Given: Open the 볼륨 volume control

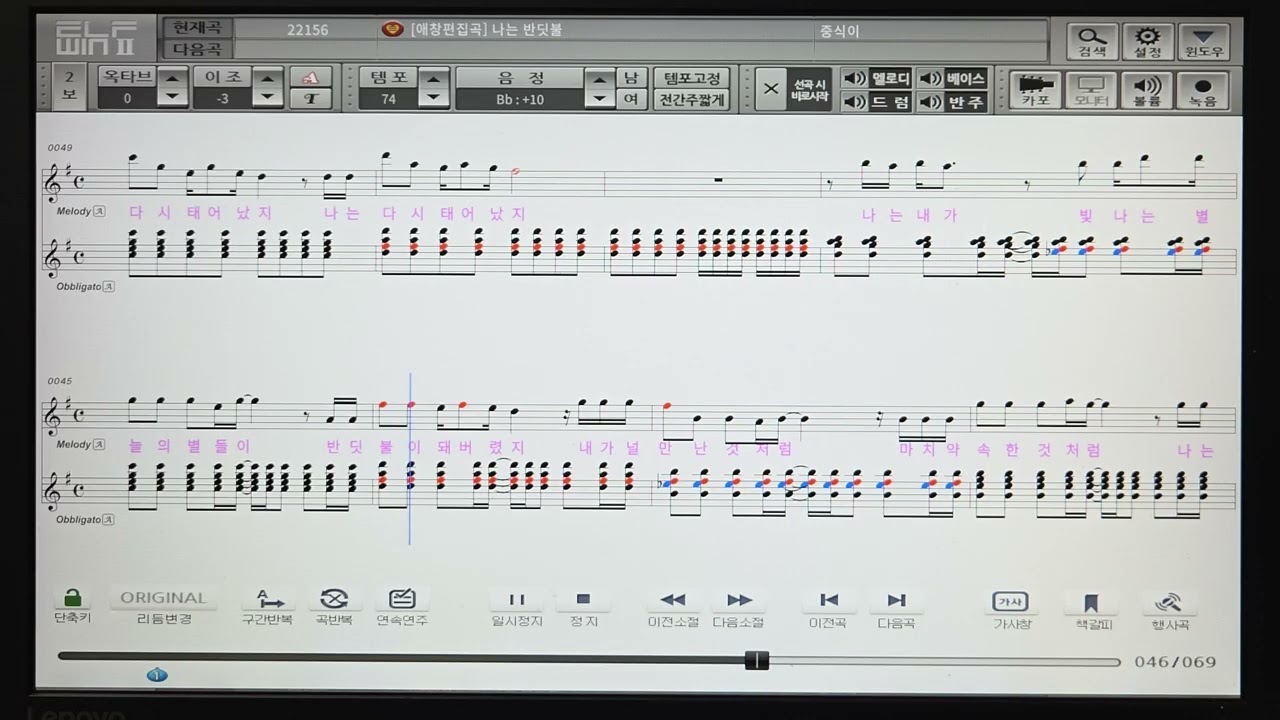Looking at the screenshot, I should [x=1147, y=90].
